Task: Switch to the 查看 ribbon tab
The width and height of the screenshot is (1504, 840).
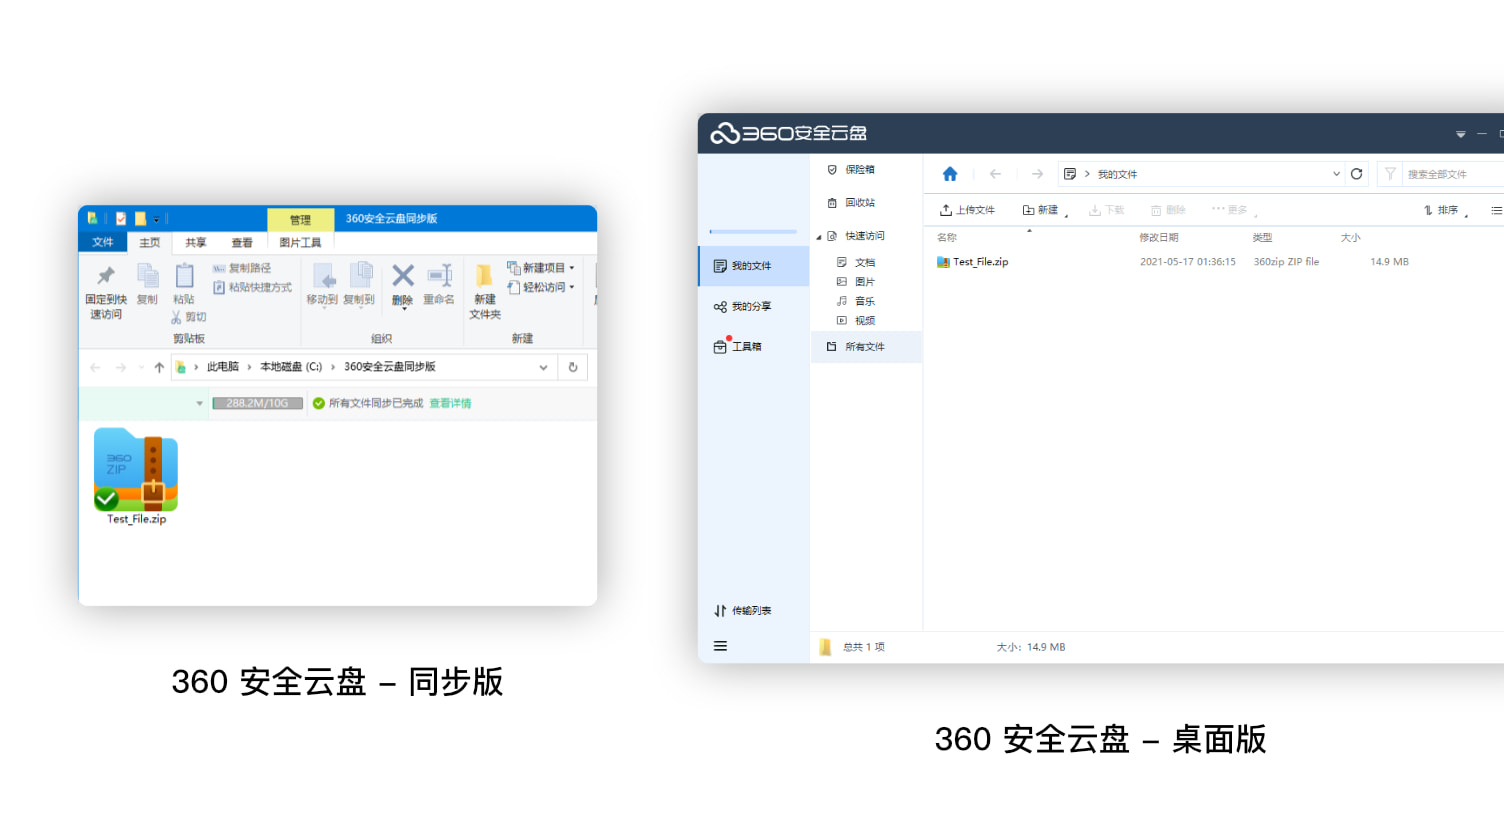Action: click(242, 242)
